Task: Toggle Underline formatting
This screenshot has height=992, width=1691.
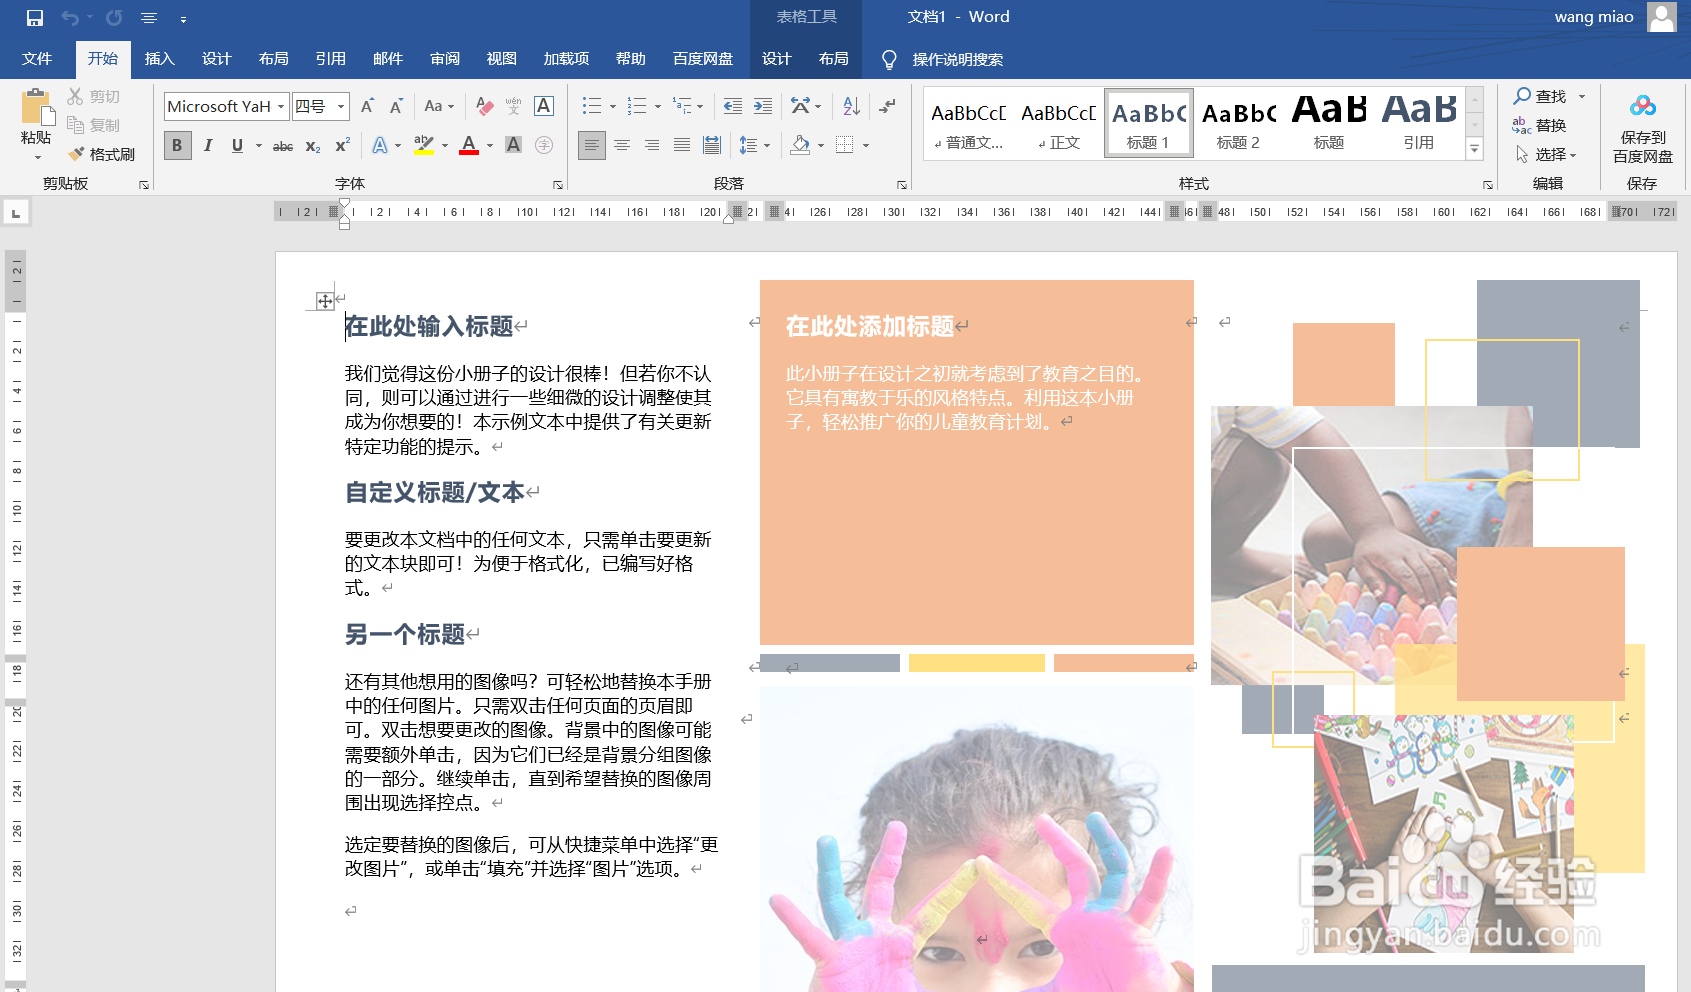Action: [x=237, y=145]
